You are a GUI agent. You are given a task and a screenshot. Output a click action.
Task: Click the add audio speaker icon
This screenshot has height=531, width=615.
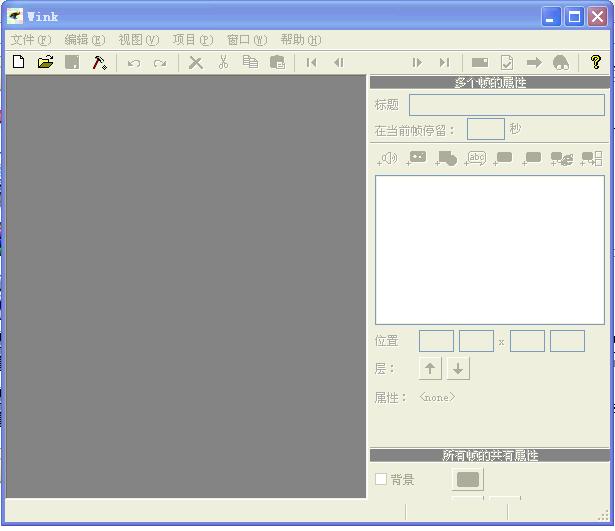[387, 158]
